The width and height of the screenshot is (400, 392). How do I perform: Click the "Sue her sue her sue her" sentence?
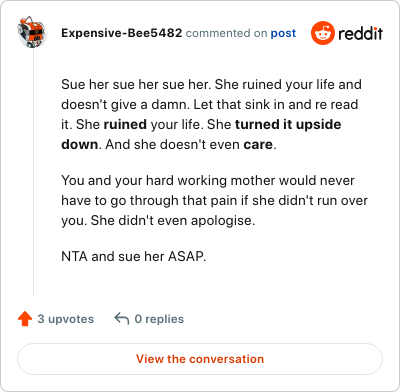[136, 84]
